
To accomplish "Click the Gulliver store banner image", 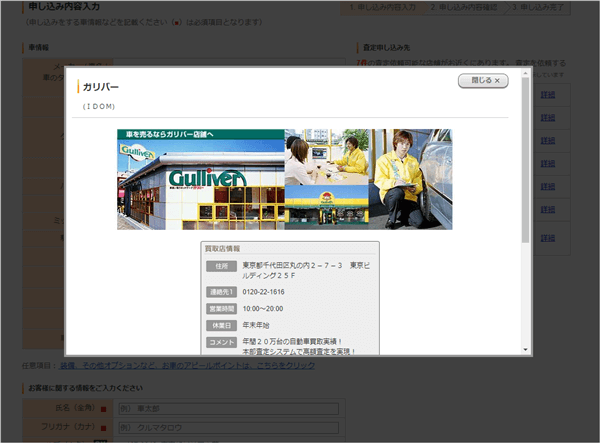I will click(x=284, y=179).
